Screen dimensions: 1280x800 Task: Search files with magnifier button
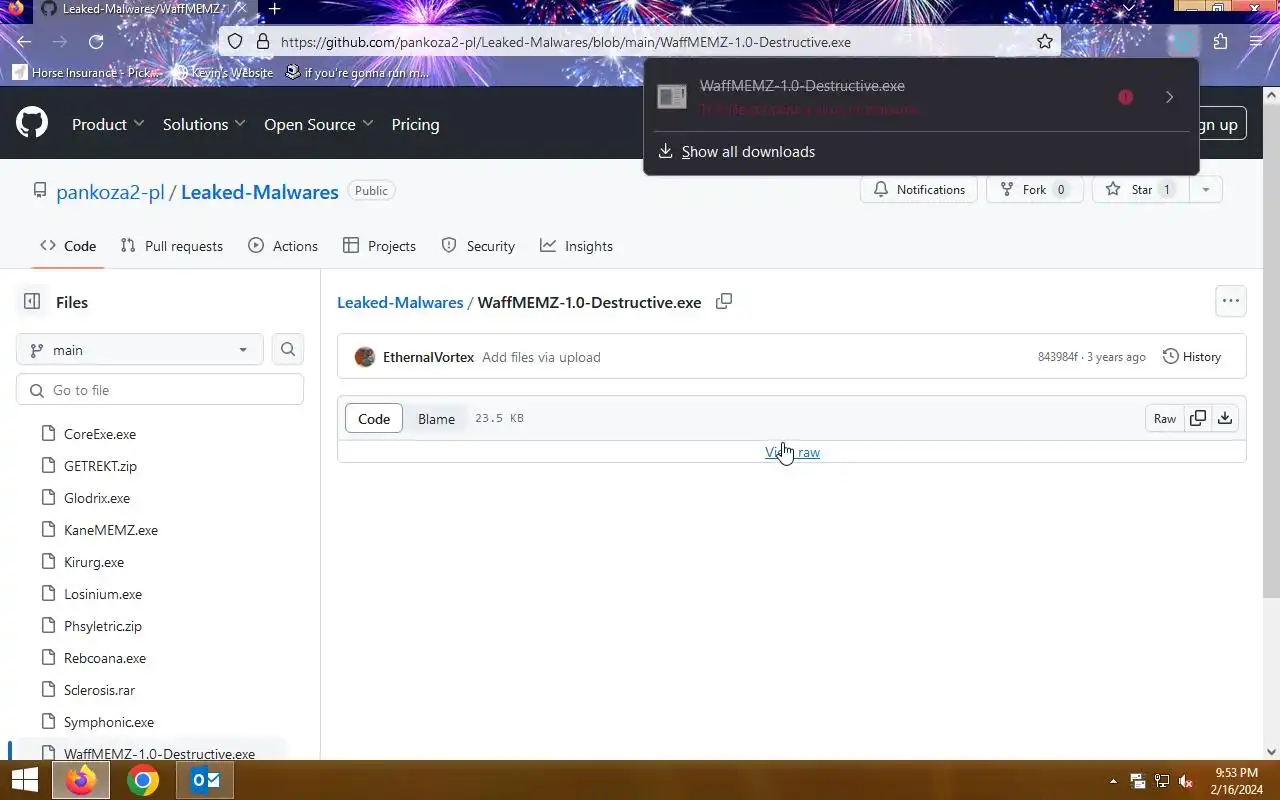pos(288,349)
